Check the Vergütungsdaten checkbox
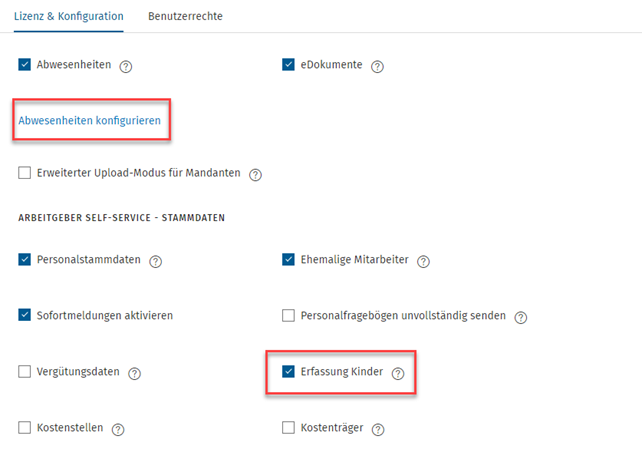This screenshot has height=449, width=642. 25,371
